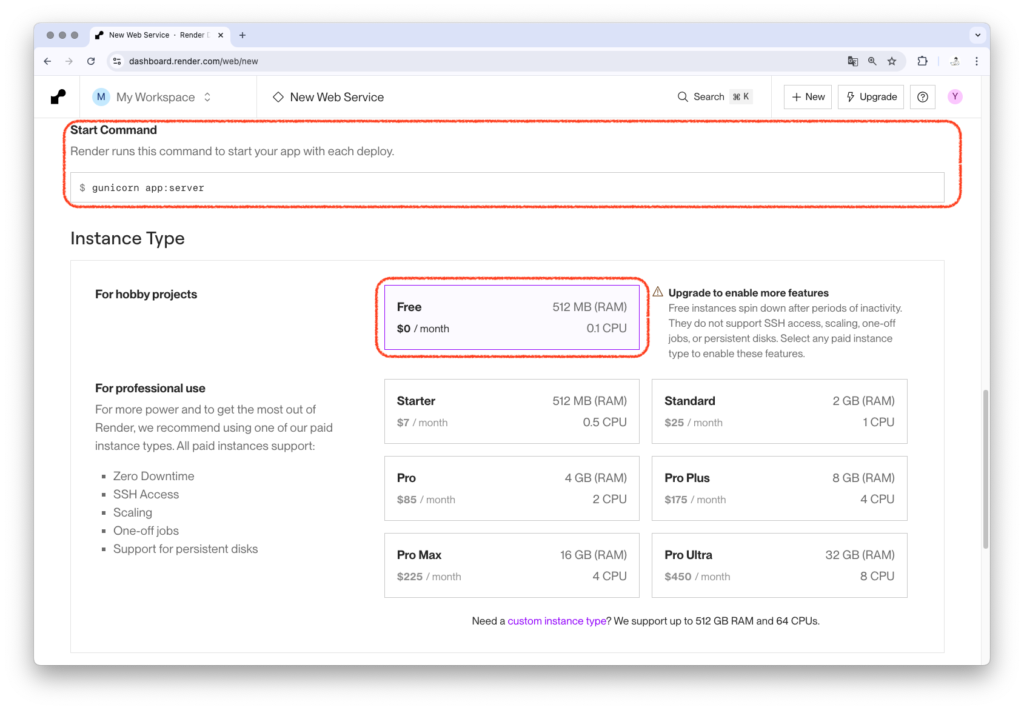
Task: Click the For hobby projects label
Action: tap(146, 295)
